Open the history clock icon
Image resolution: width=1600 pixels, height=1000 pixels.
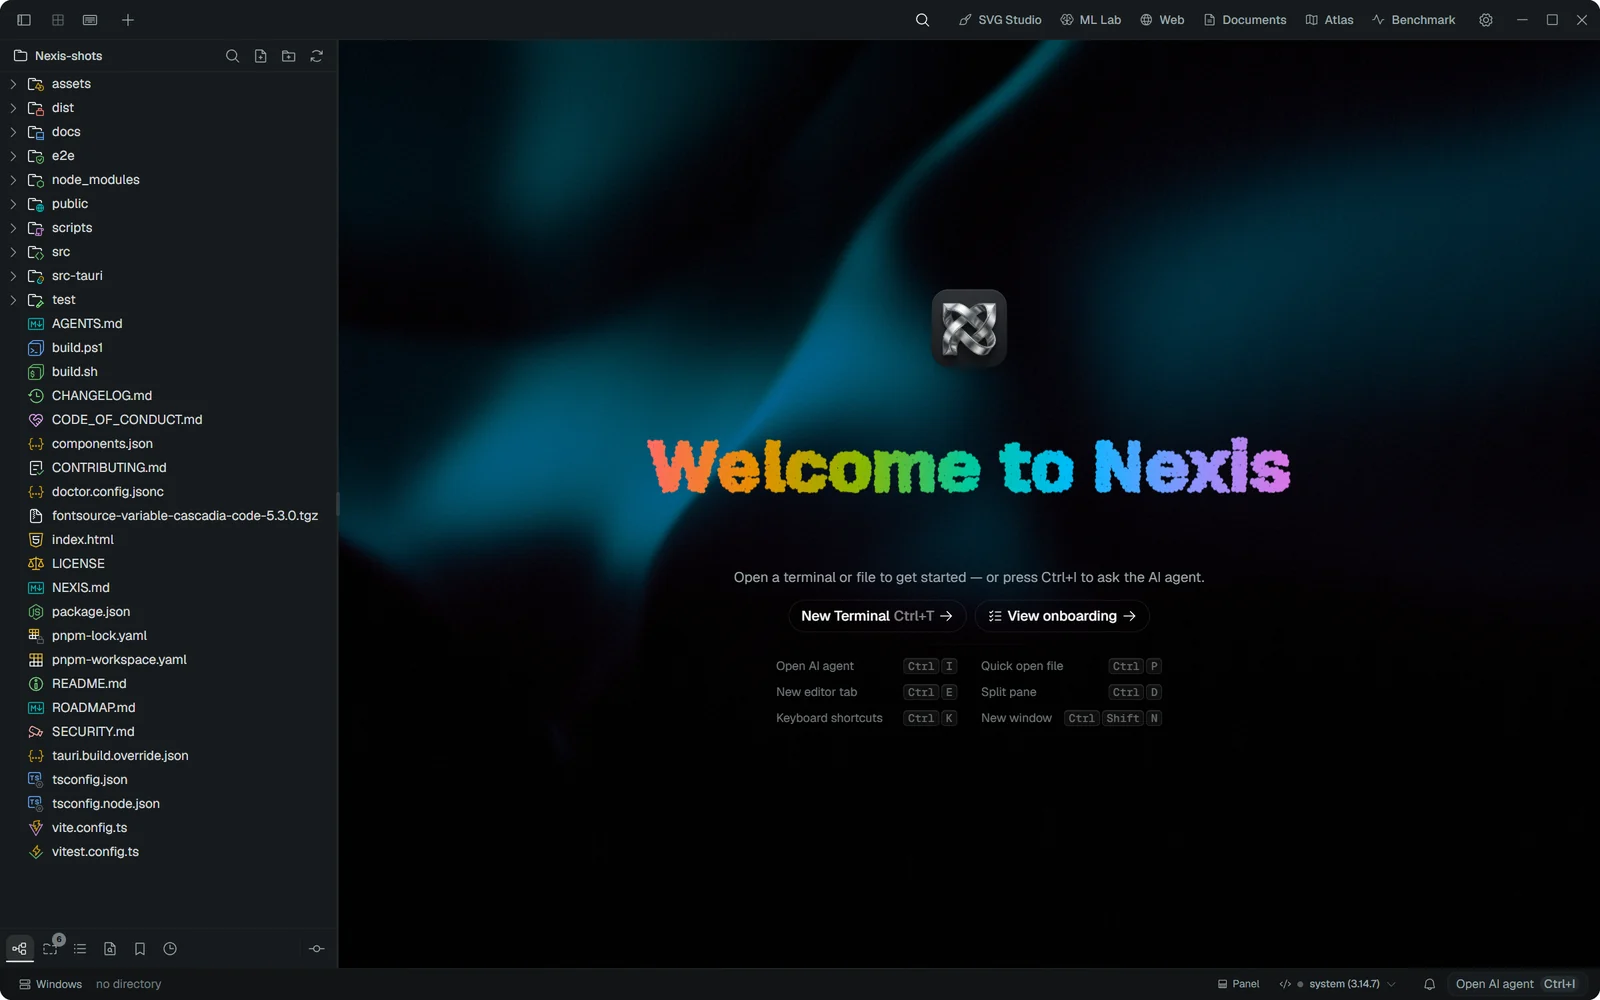pyautogui.click(x=170, y=949)
